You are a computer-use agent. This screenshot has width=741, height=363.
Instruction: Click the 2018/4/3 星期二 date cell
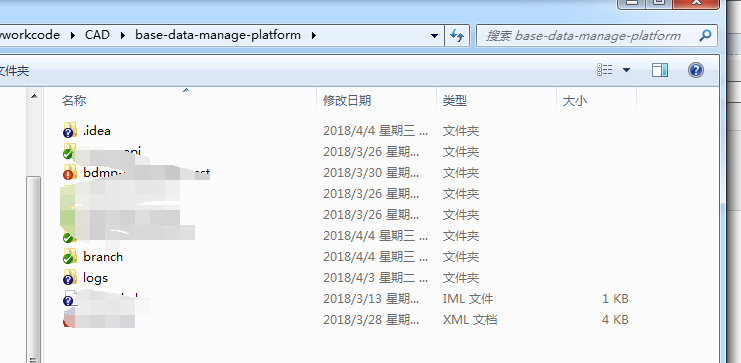(x=376, y=277)
